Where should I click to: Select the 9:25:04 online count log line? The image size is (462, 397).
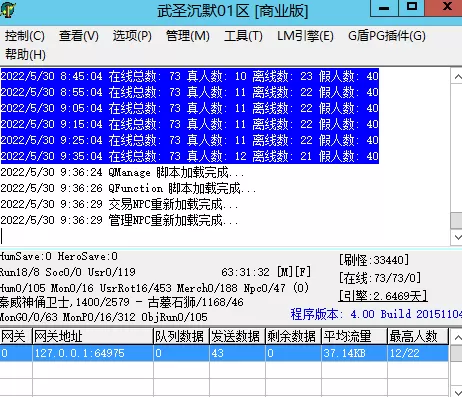189,140
